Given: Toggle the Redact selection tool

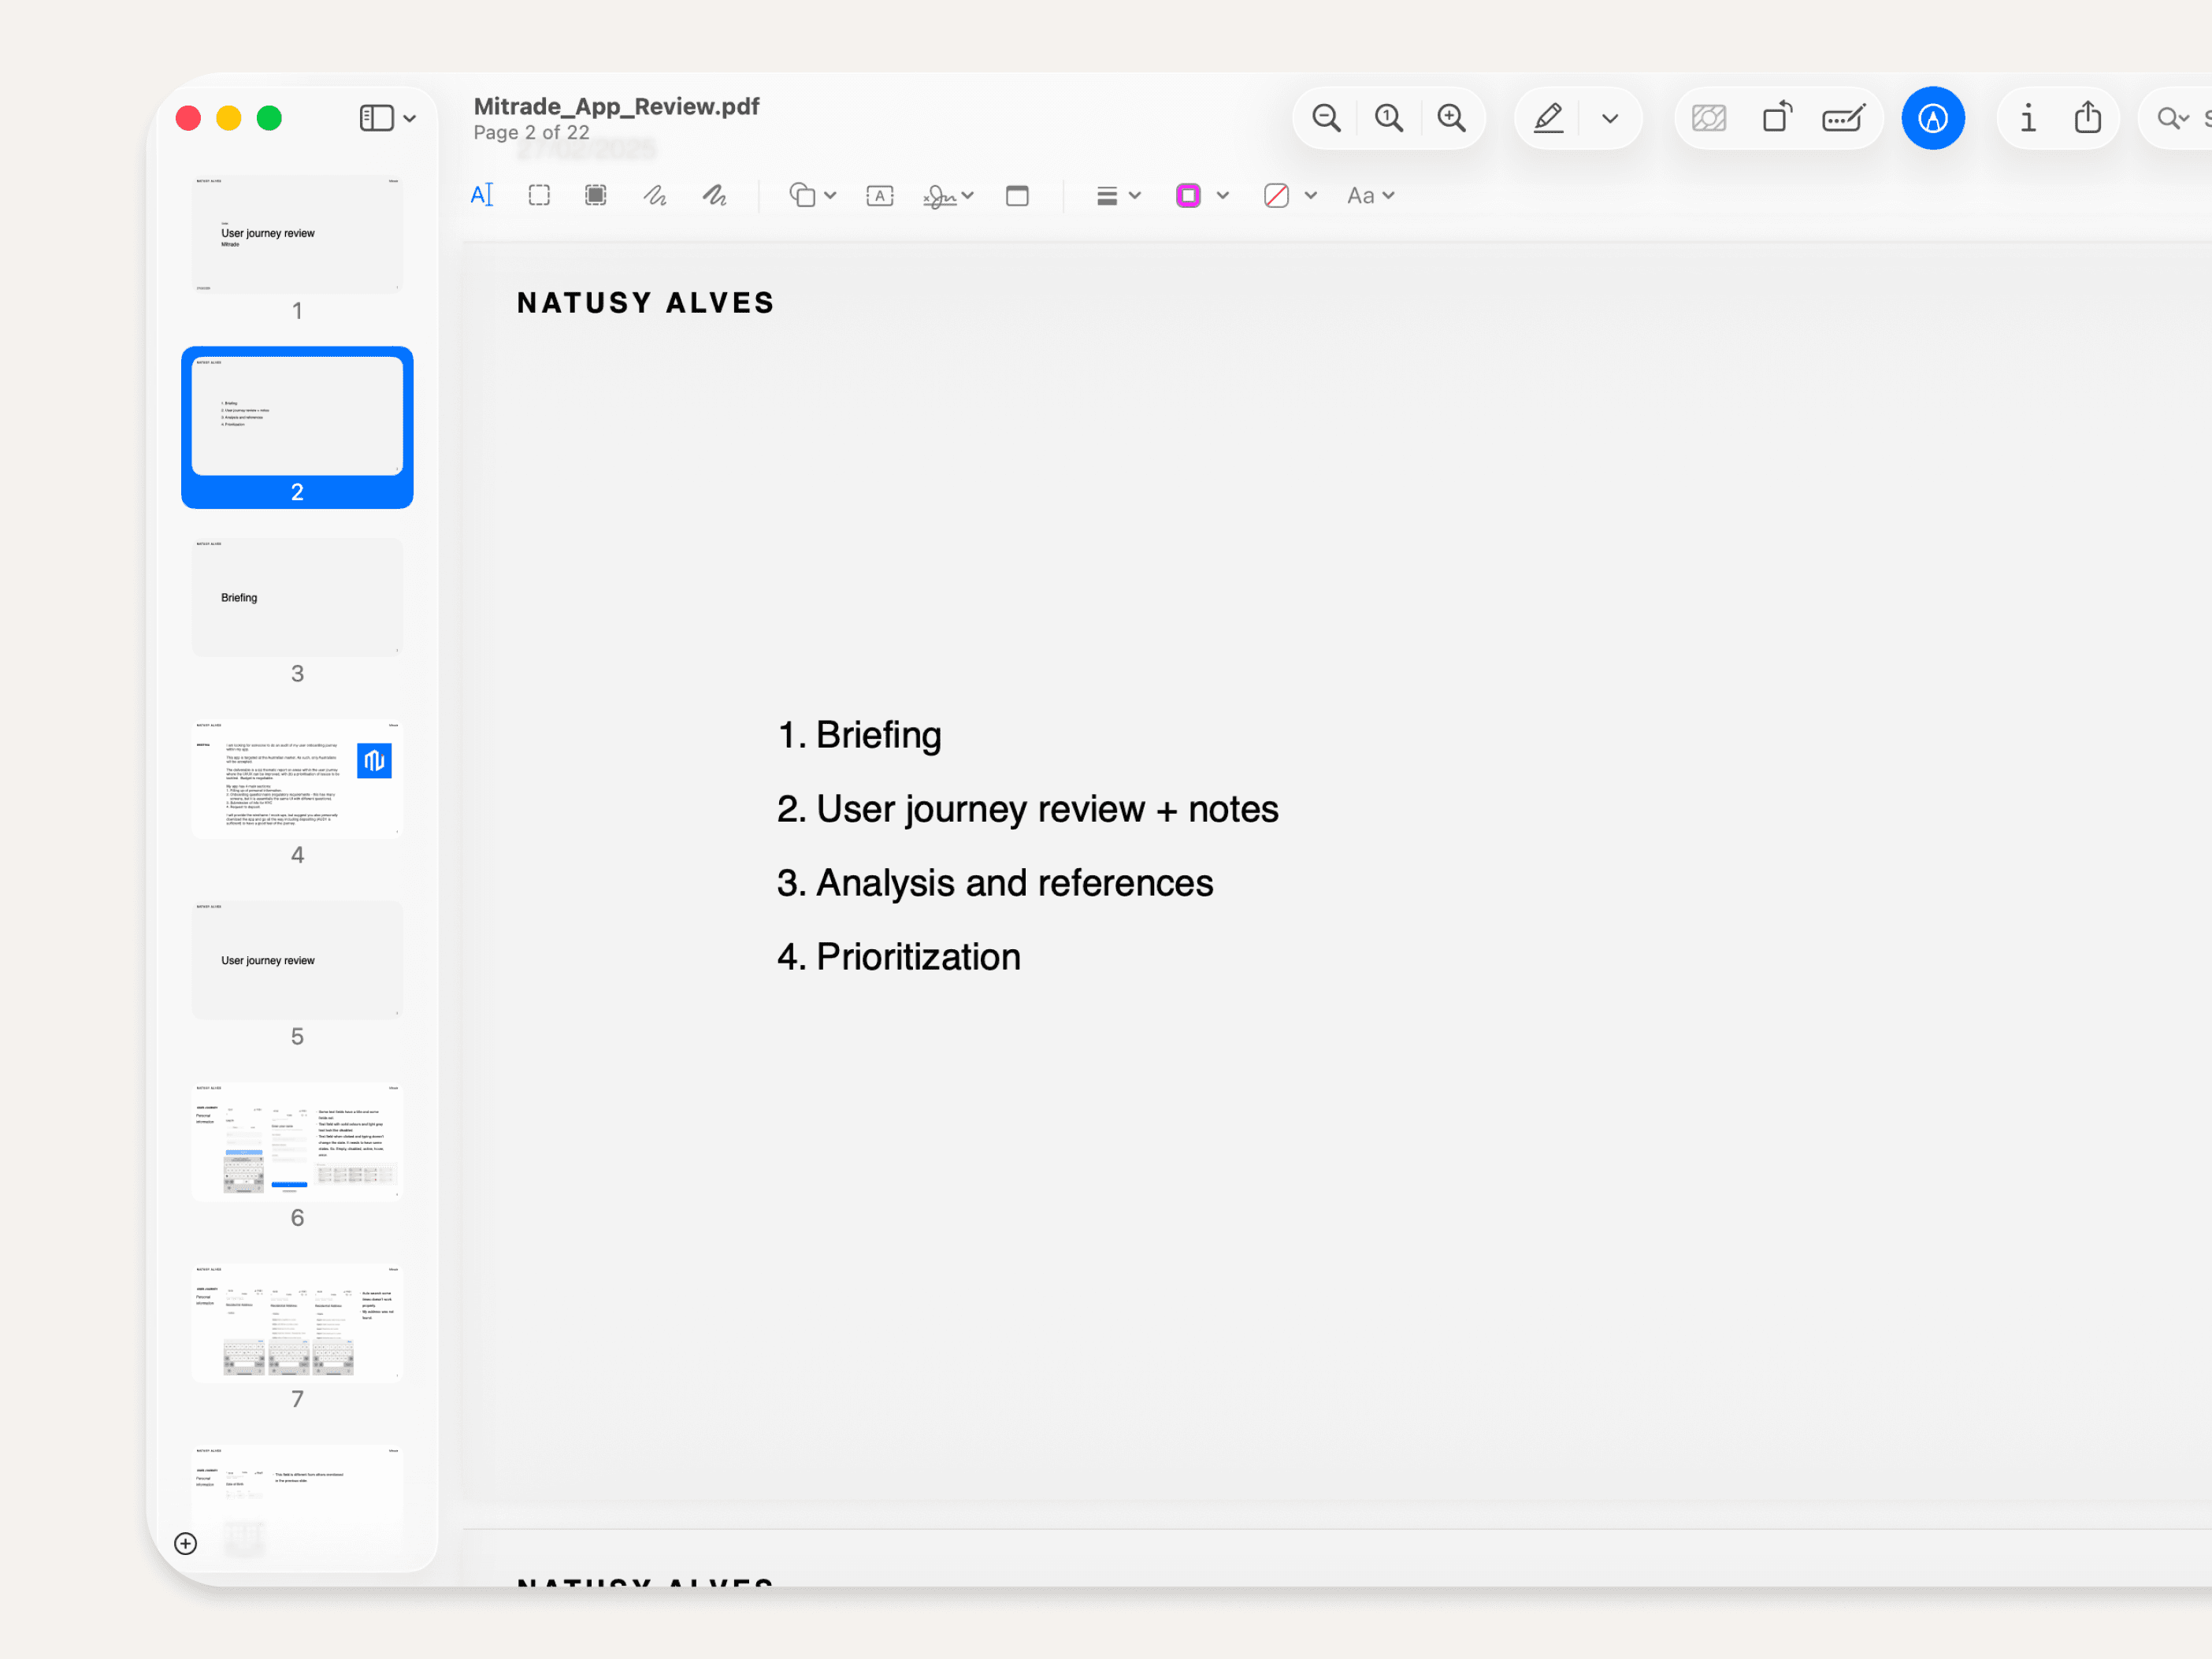Looking at the screenshot, I should coord(595,195).
